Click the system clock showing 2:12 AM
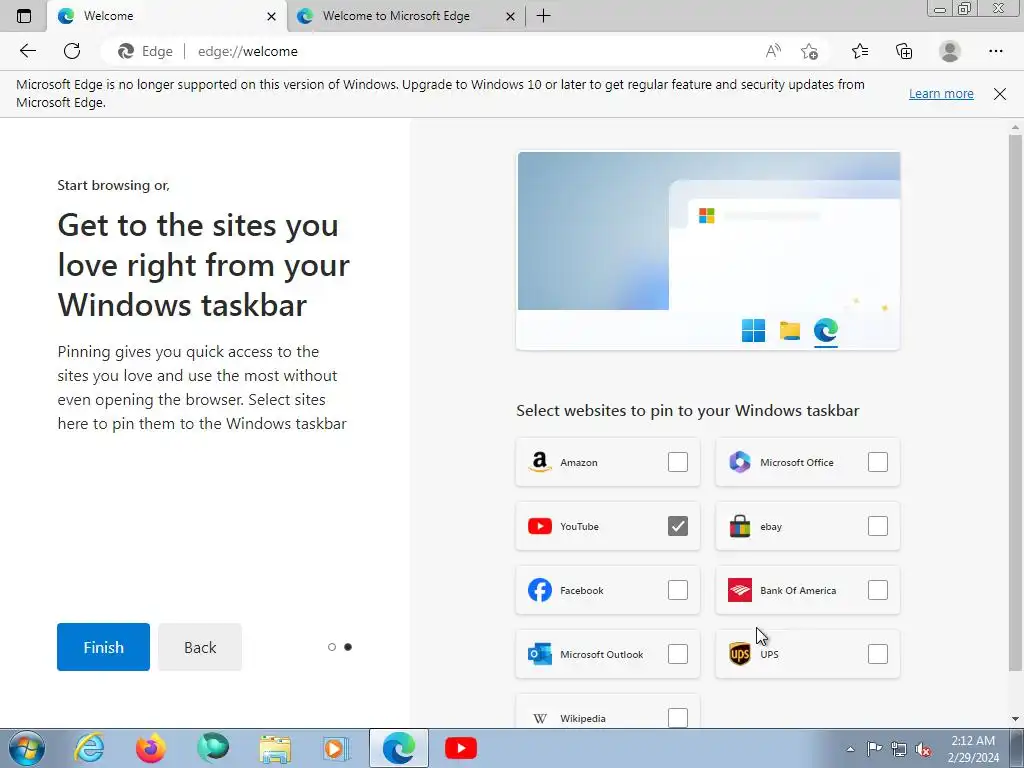Viewport: 1024px width, 768px height. (973, 749)
